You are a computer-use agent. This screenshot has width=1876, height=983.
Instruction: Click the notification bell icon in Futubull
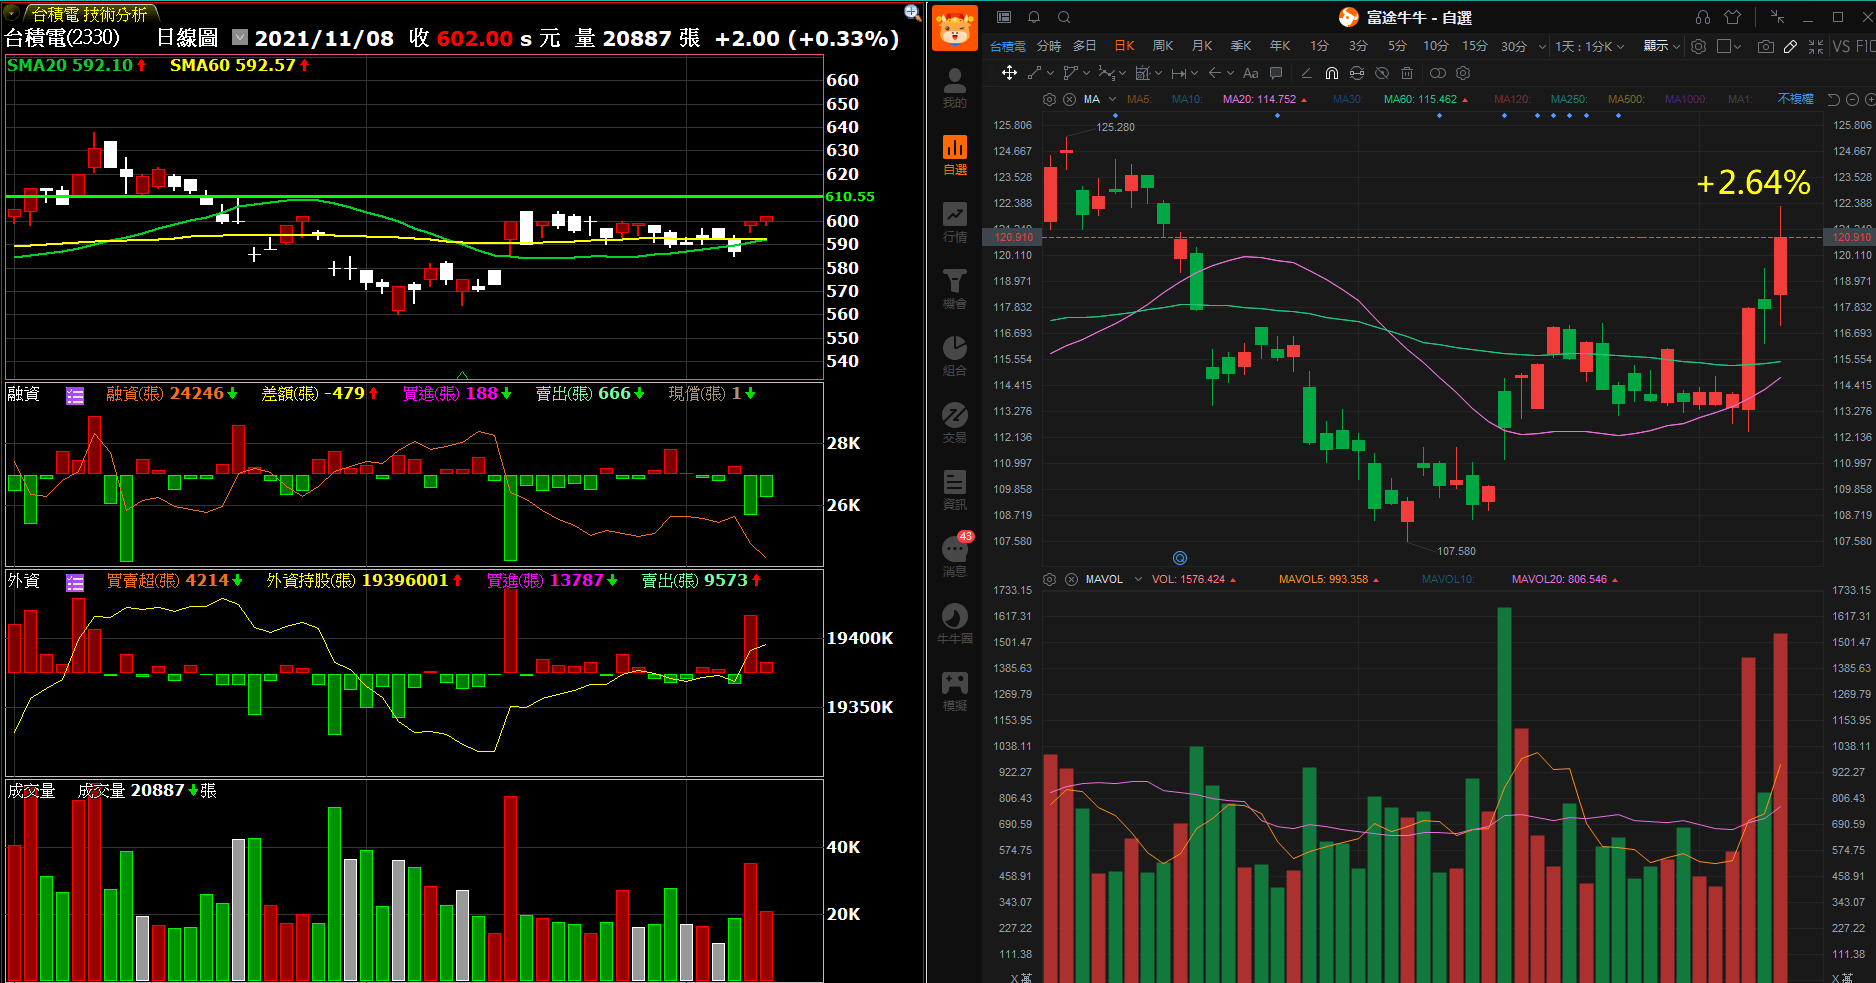1034,17
